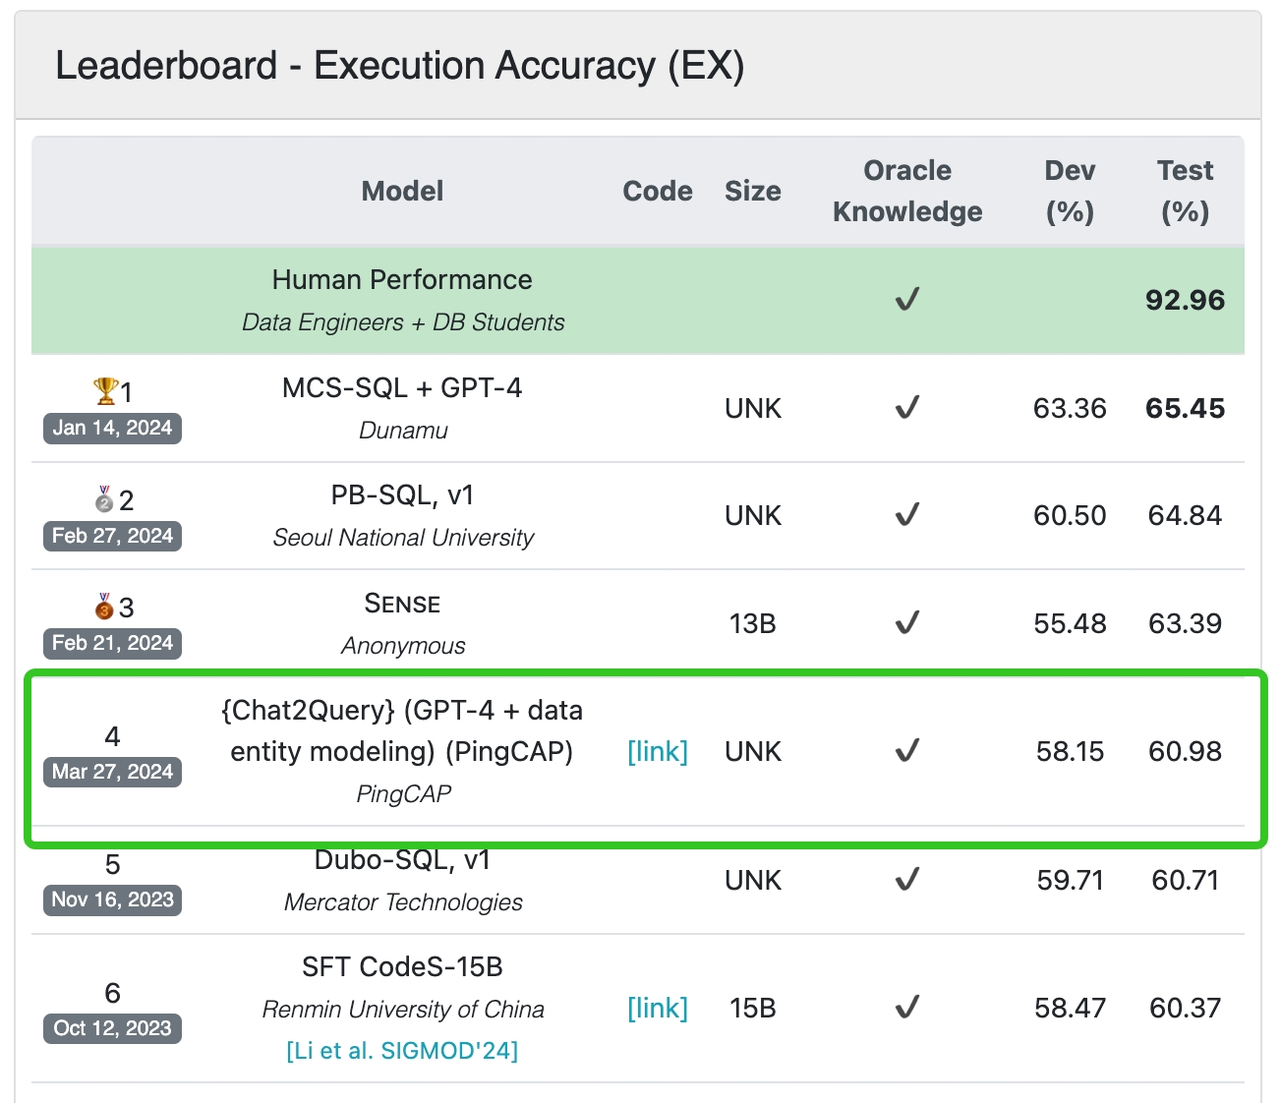1280x1103 pixels.
Task: Click the Test (%) column header
Action: coord(1185,191)
